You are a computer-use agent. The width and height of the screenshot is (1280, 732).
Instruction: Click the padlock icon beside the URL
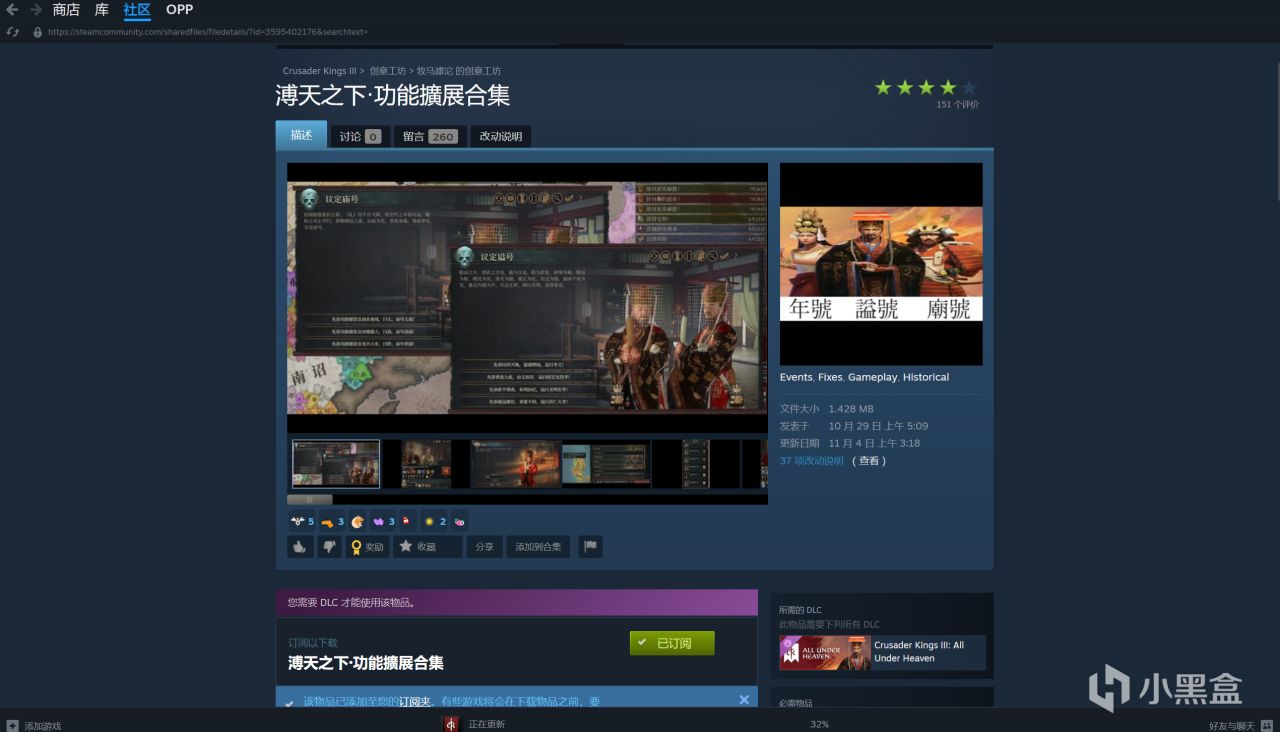pos(38,32)
